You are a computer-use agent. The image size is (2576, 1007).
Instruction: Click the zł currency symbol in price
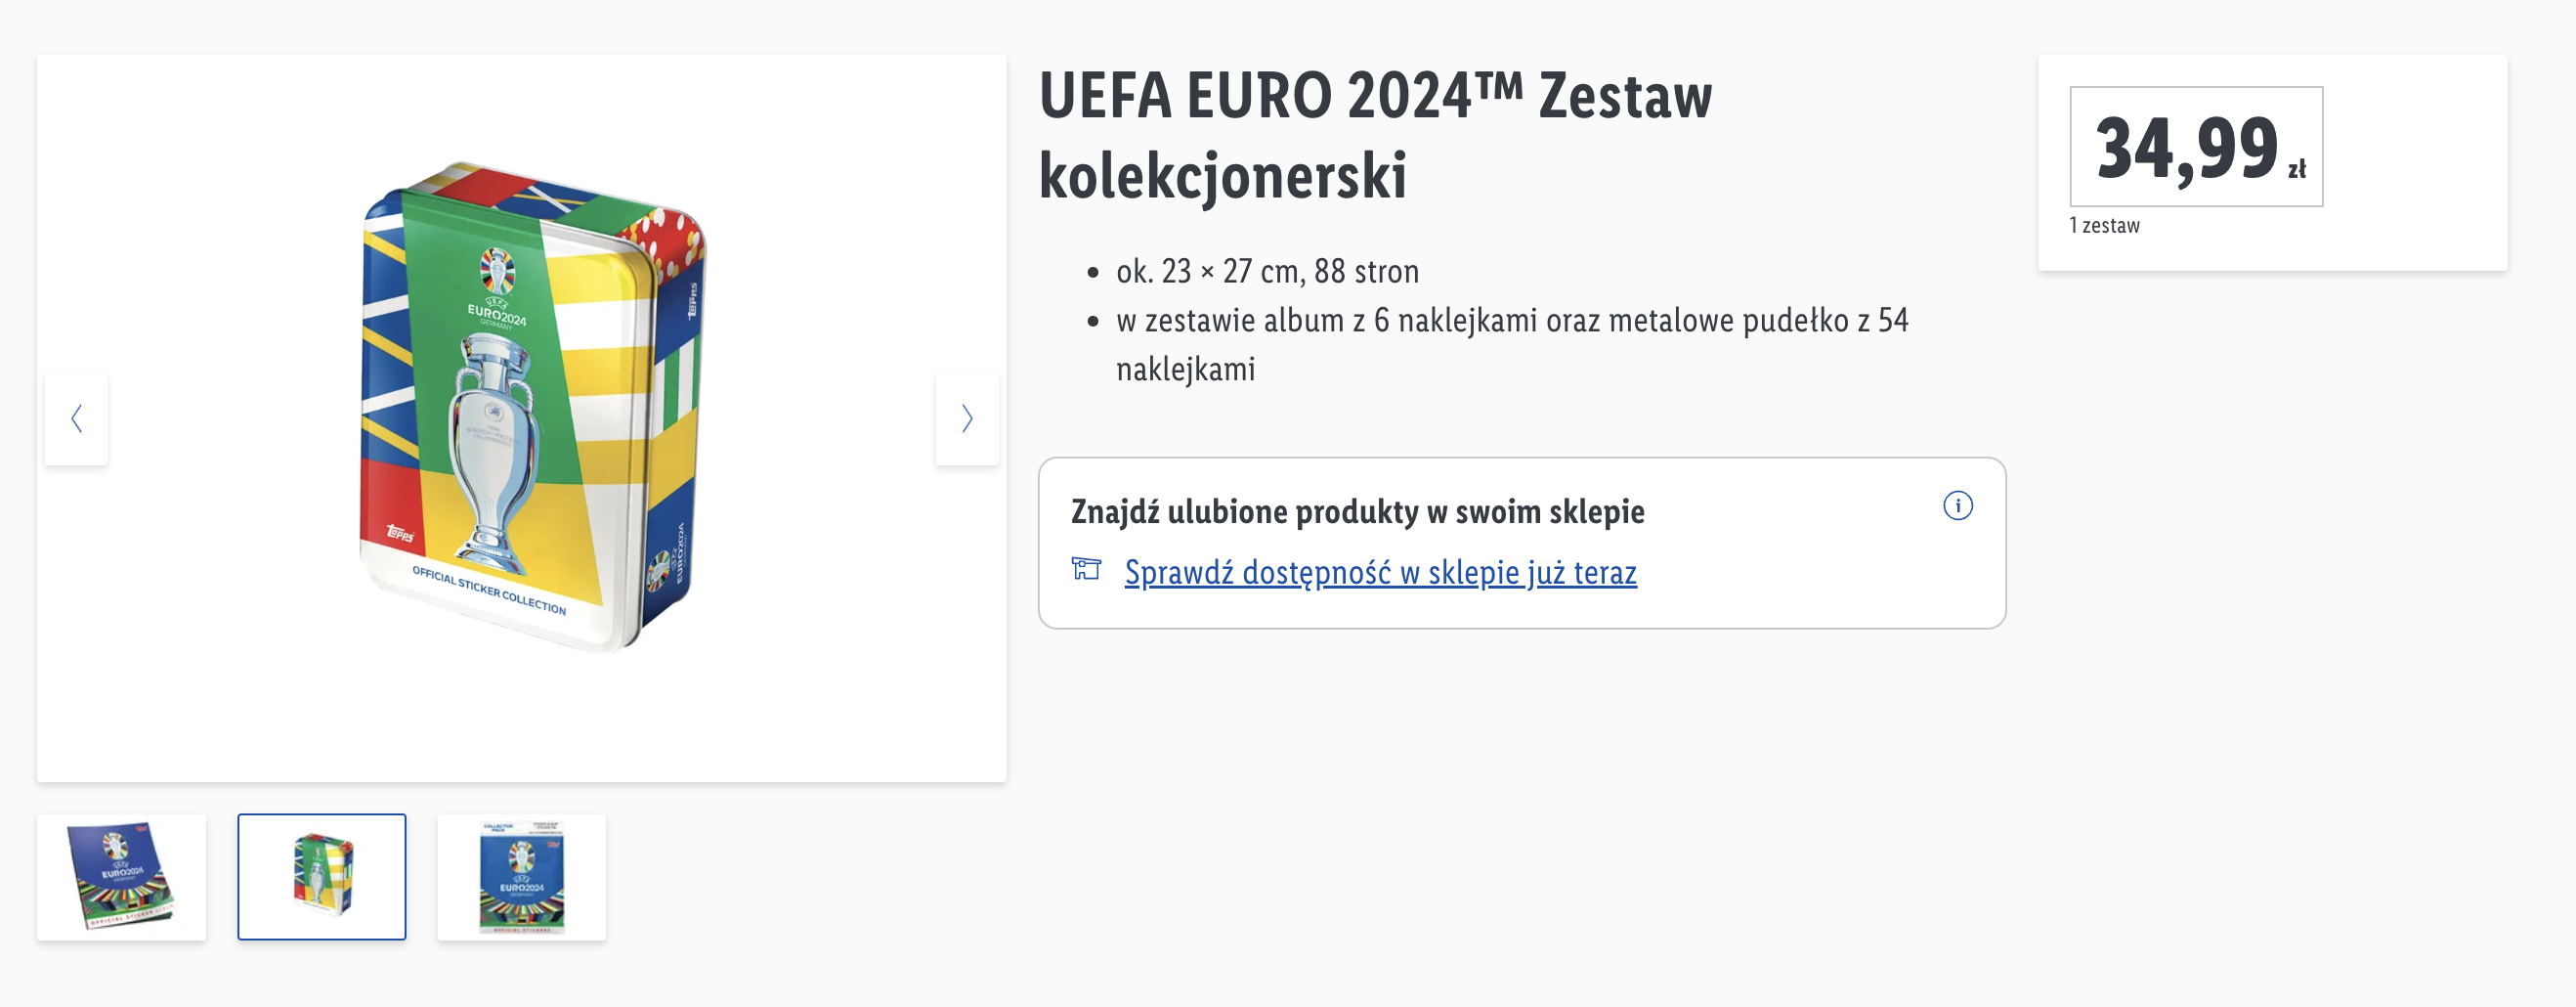pos(2297,169)
